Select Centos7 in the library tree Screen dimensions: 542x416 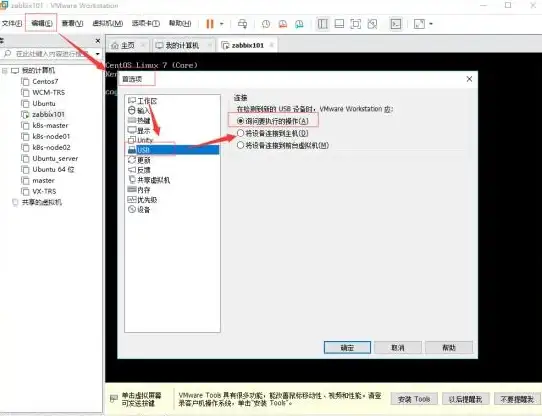[45, 82]
